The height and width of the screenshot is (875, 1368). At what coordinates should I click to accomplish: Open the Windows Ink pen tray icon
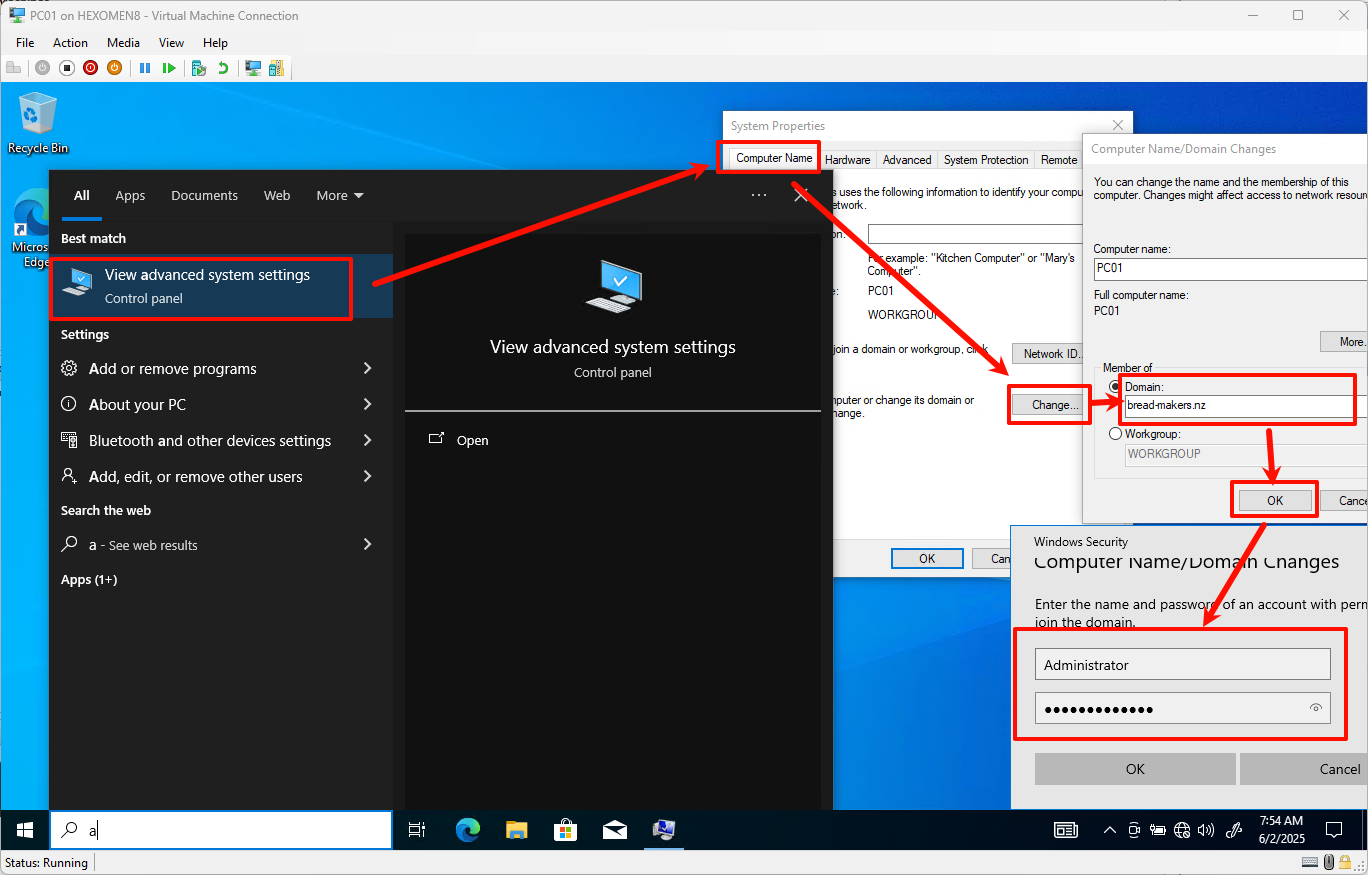[x=1234, y=830]
